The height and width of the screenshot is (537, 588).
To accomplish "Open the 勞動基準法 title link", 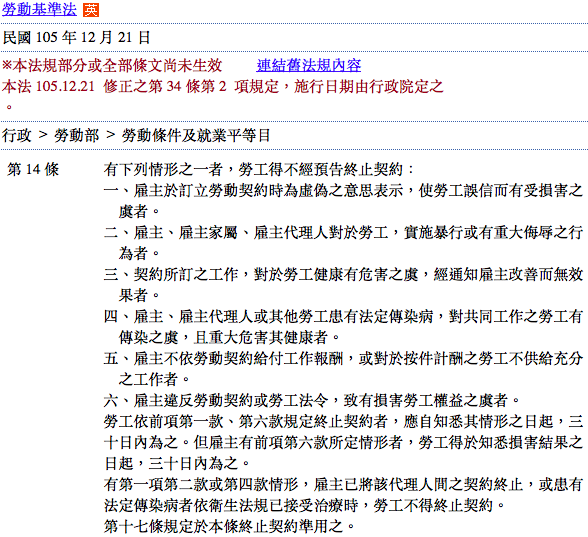I will (39, 9).
